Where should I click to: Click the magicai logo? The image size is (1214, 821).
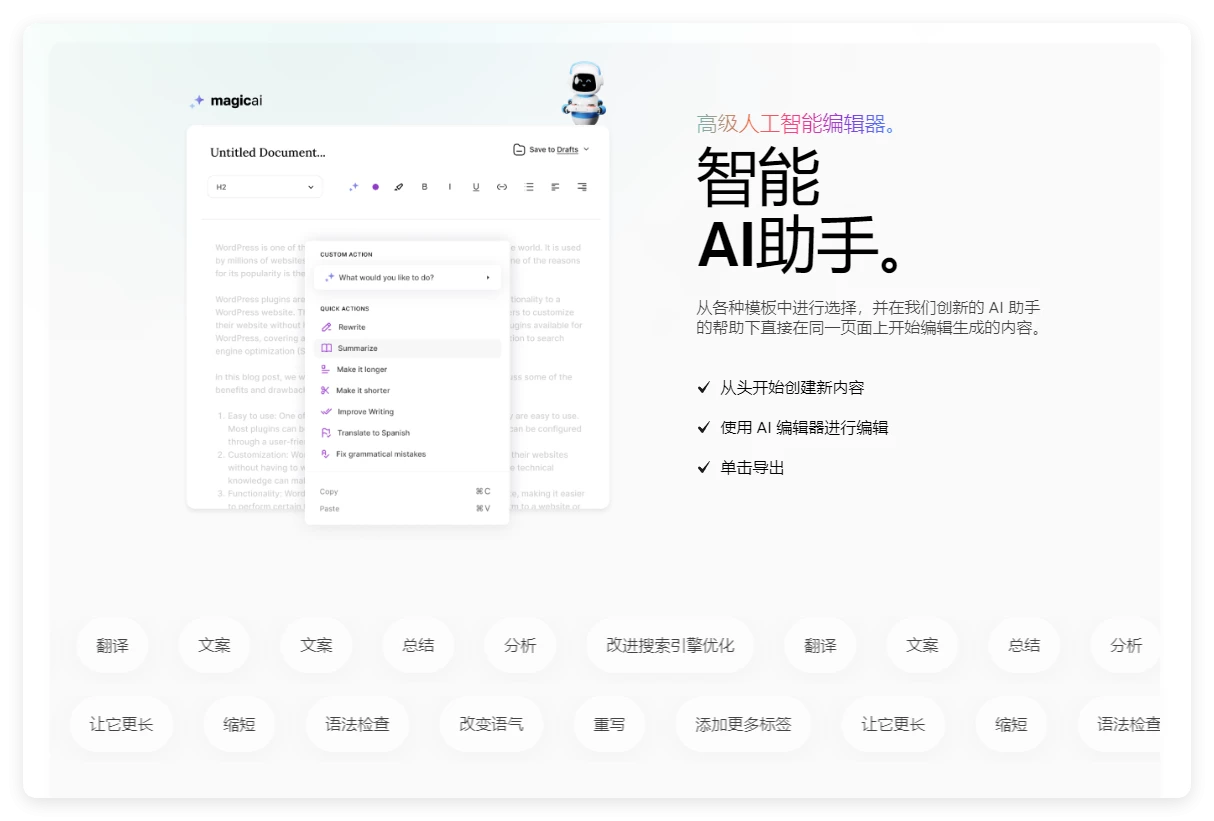[227, 101]
